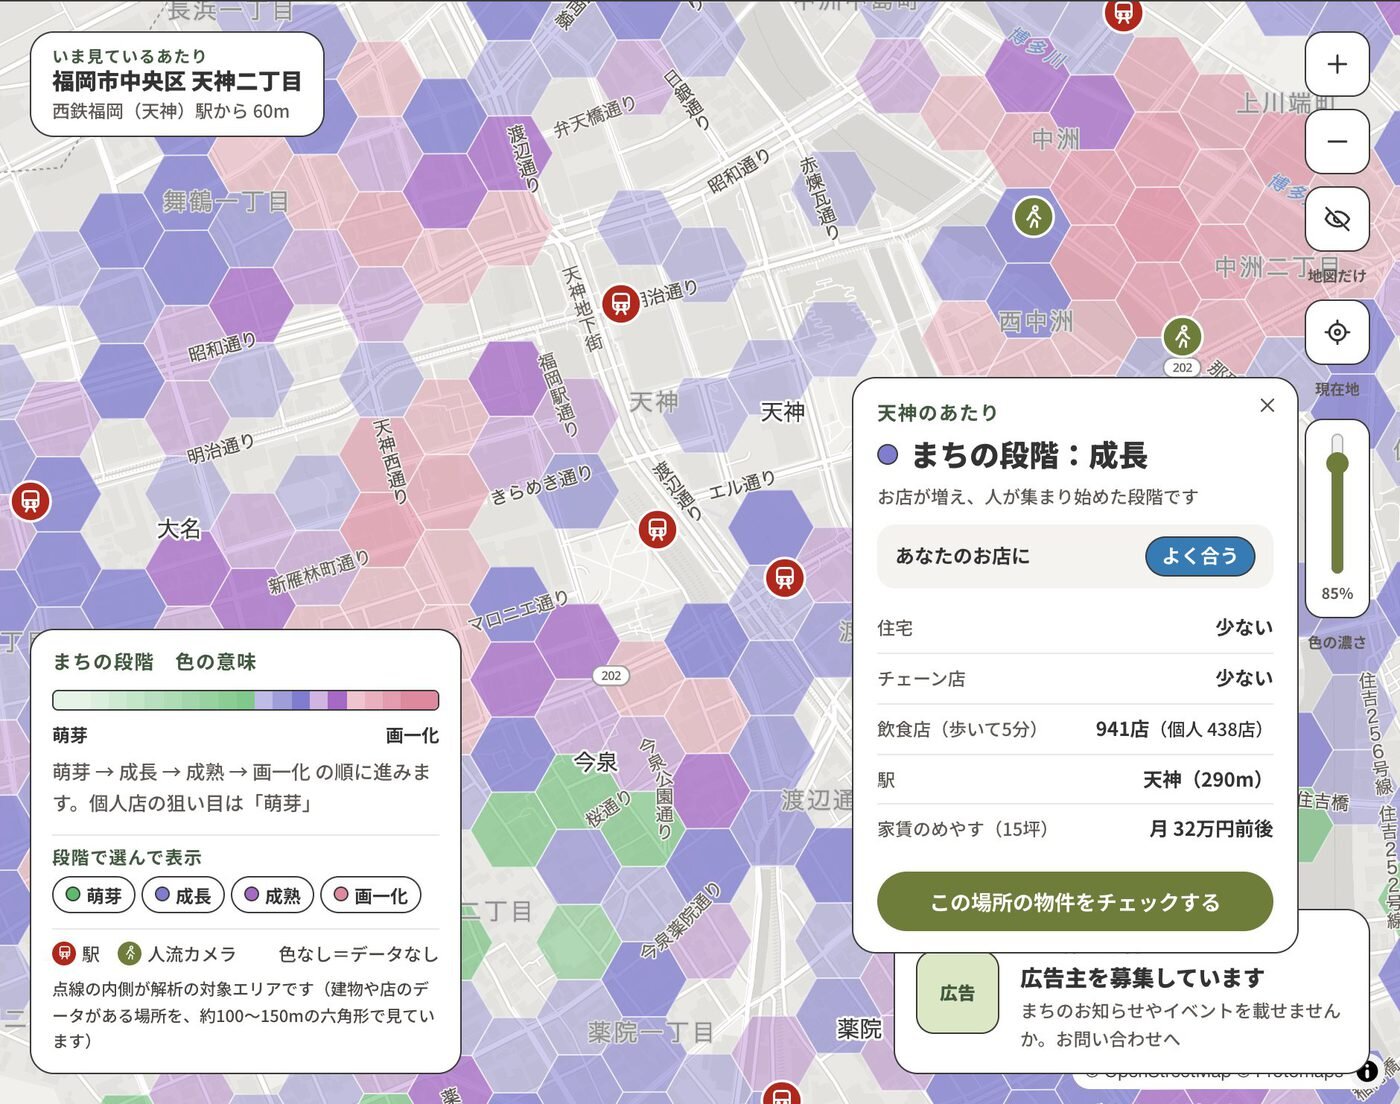Screen dimensions: 1400x1104
Task: Zoom out with the minus button
Action: coord(1337,141)
